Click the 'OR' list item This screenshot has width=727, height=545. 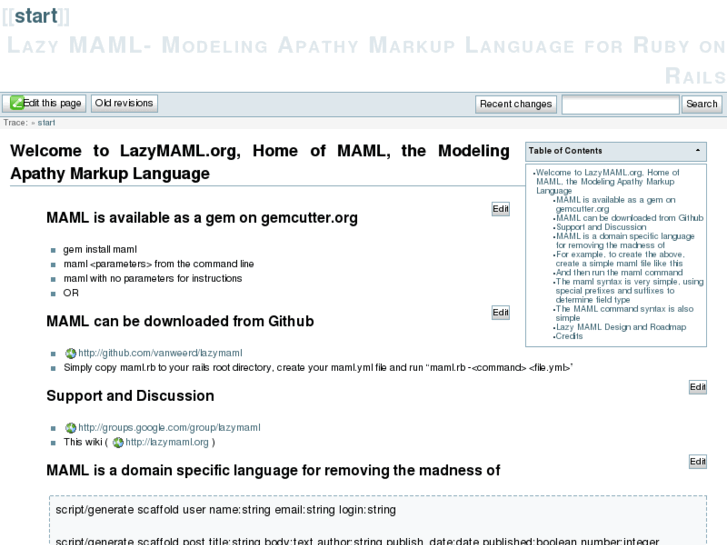point(71,293)
